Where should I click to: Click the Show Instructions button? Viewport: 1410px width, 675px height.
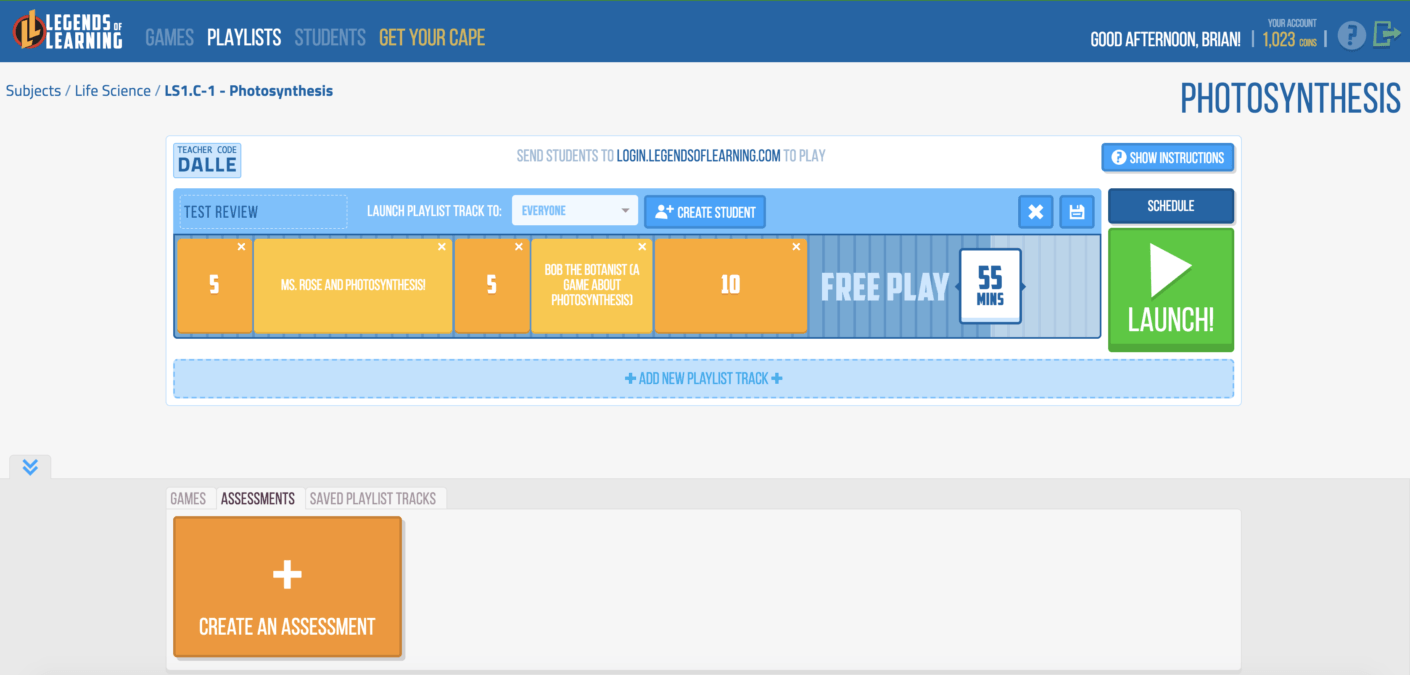pyautogui.click(x=1167, y=158)
